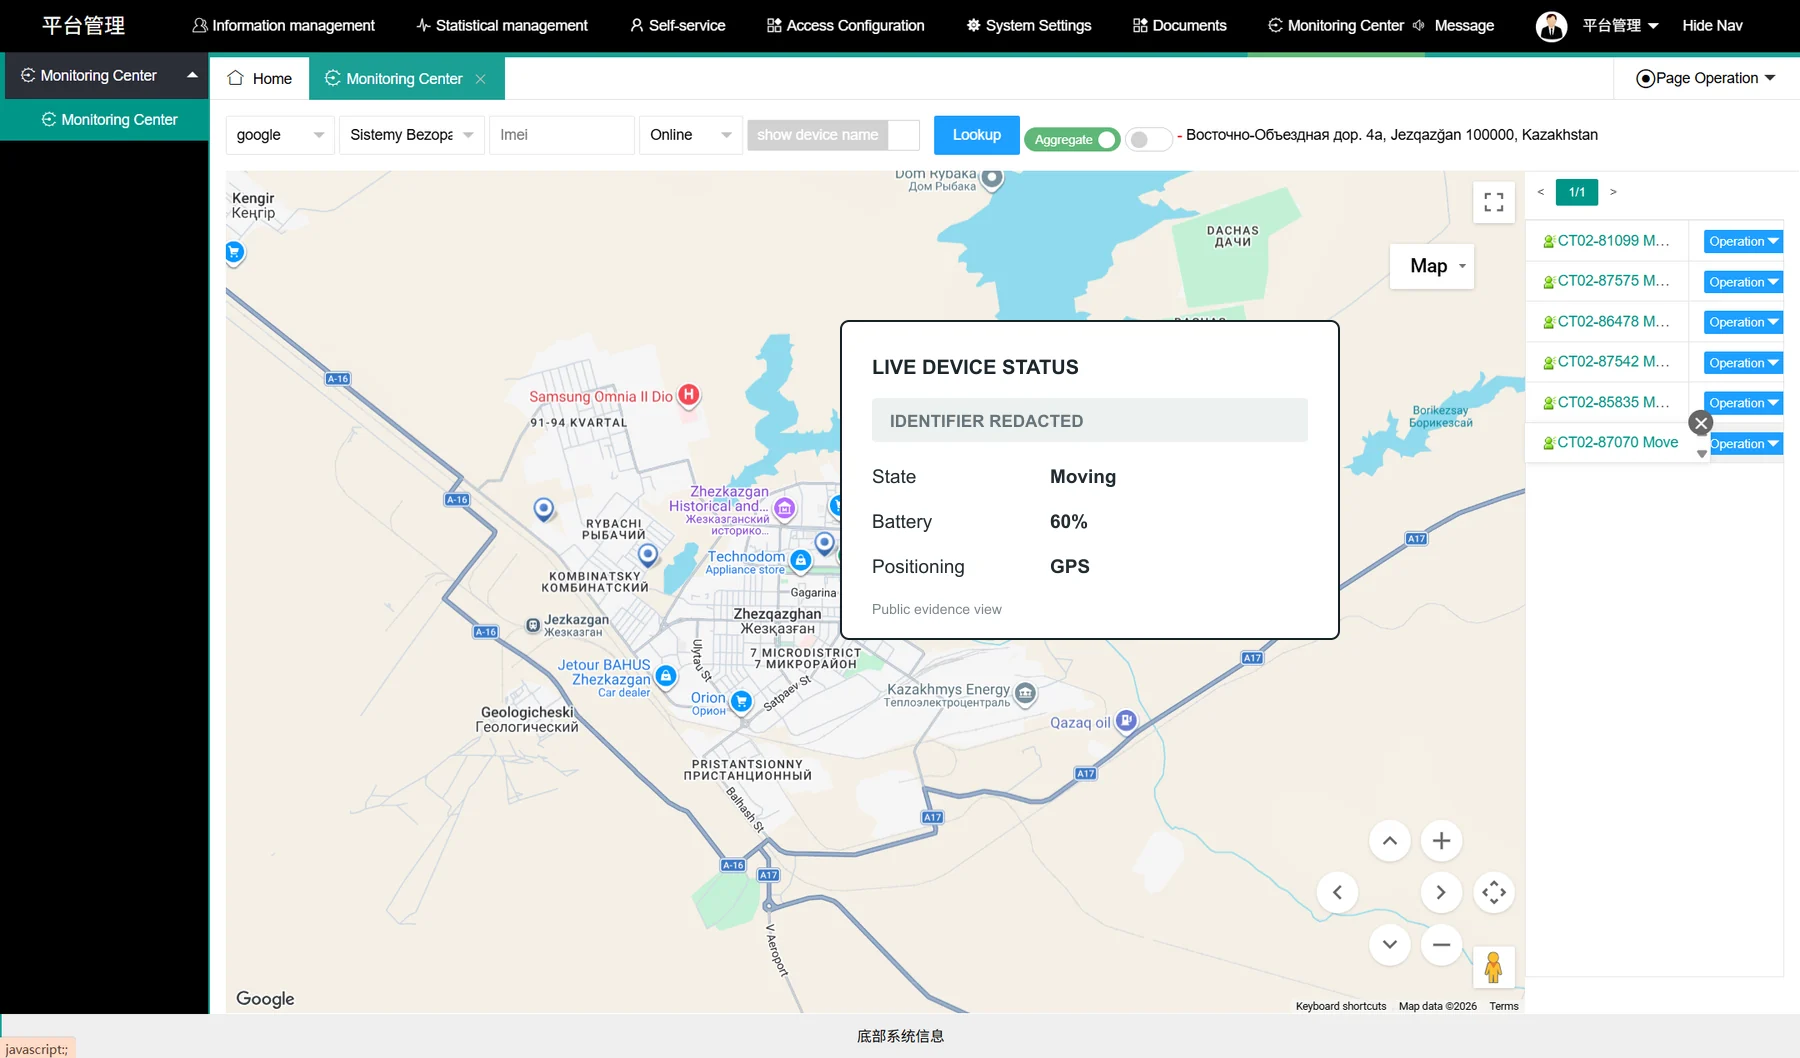
Task: Zoom in the map
Action: (1441, 841)
